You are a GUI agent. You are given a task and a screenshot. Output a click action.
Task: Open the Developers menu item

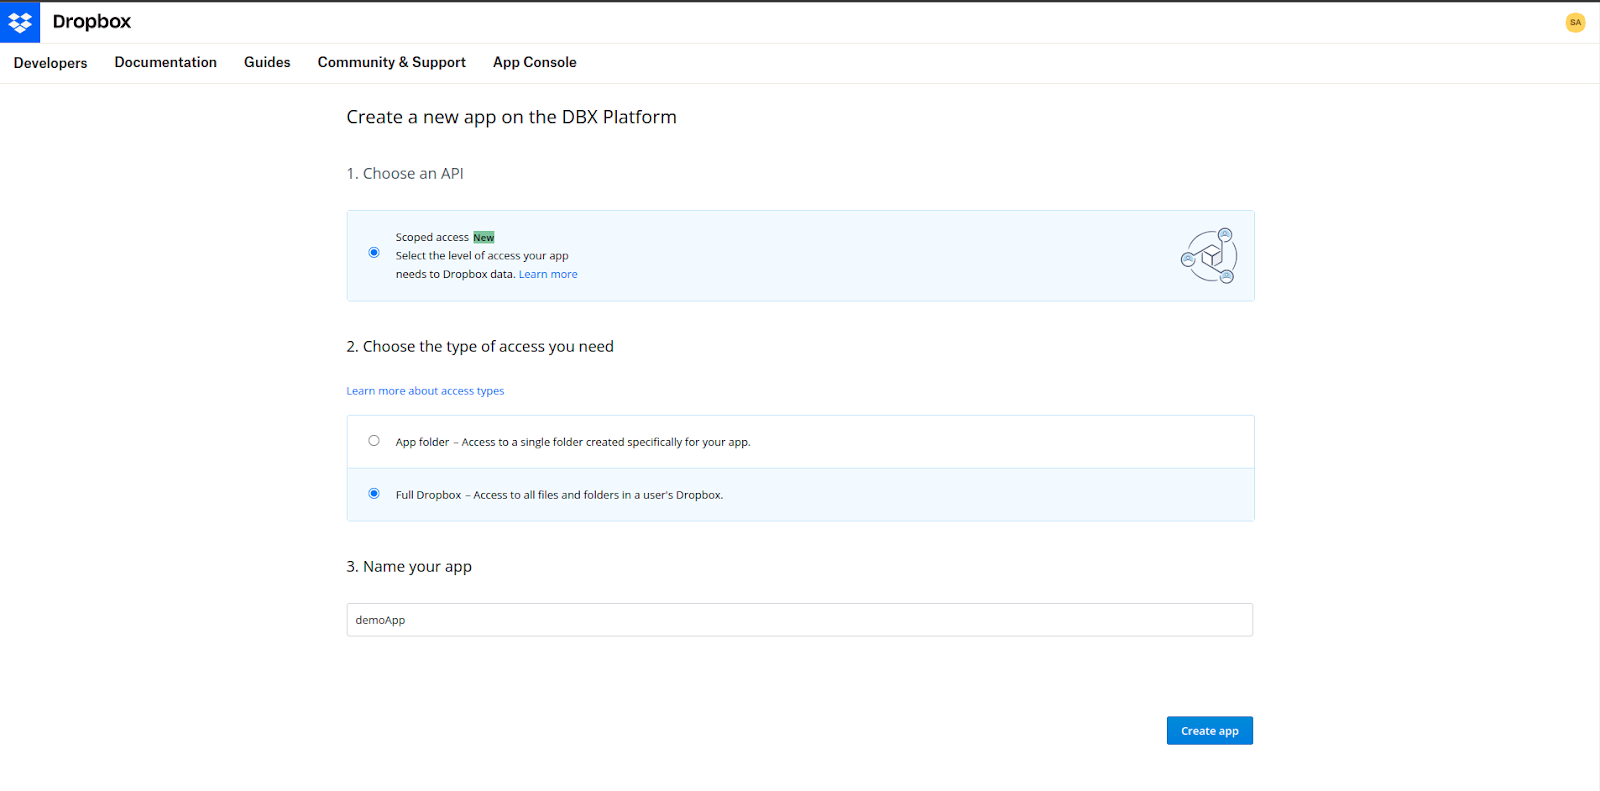point(50,63)
